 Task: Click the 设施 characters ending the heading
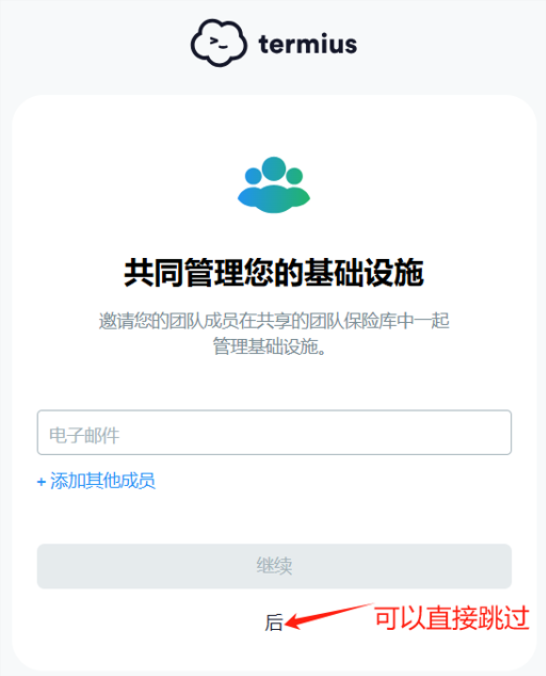click(394, 273)
